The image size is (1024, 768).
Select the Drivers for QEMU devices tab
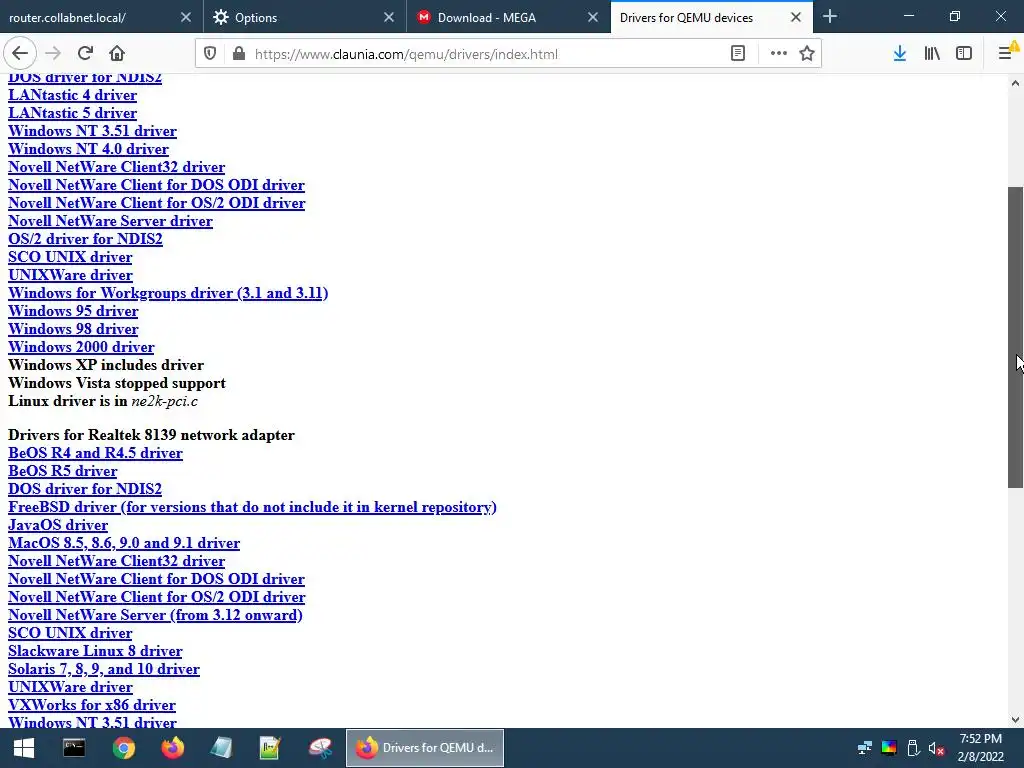(712, 17)
